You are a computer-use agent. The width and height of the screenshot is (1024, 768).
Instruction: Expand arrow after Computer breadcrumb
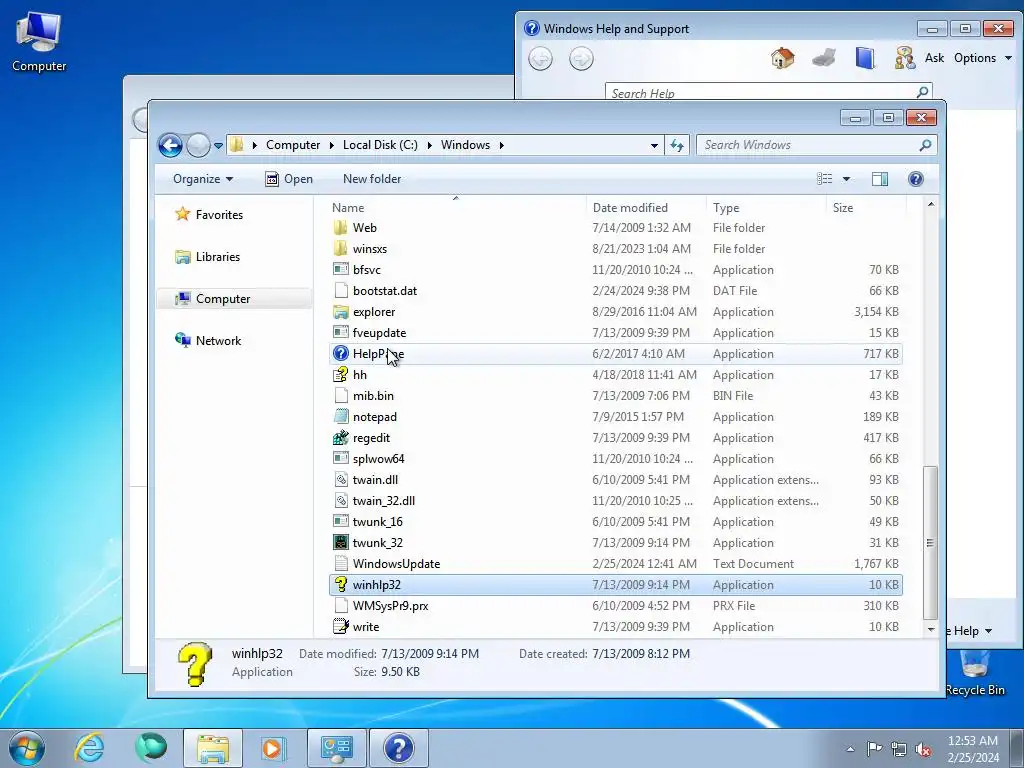332,145
